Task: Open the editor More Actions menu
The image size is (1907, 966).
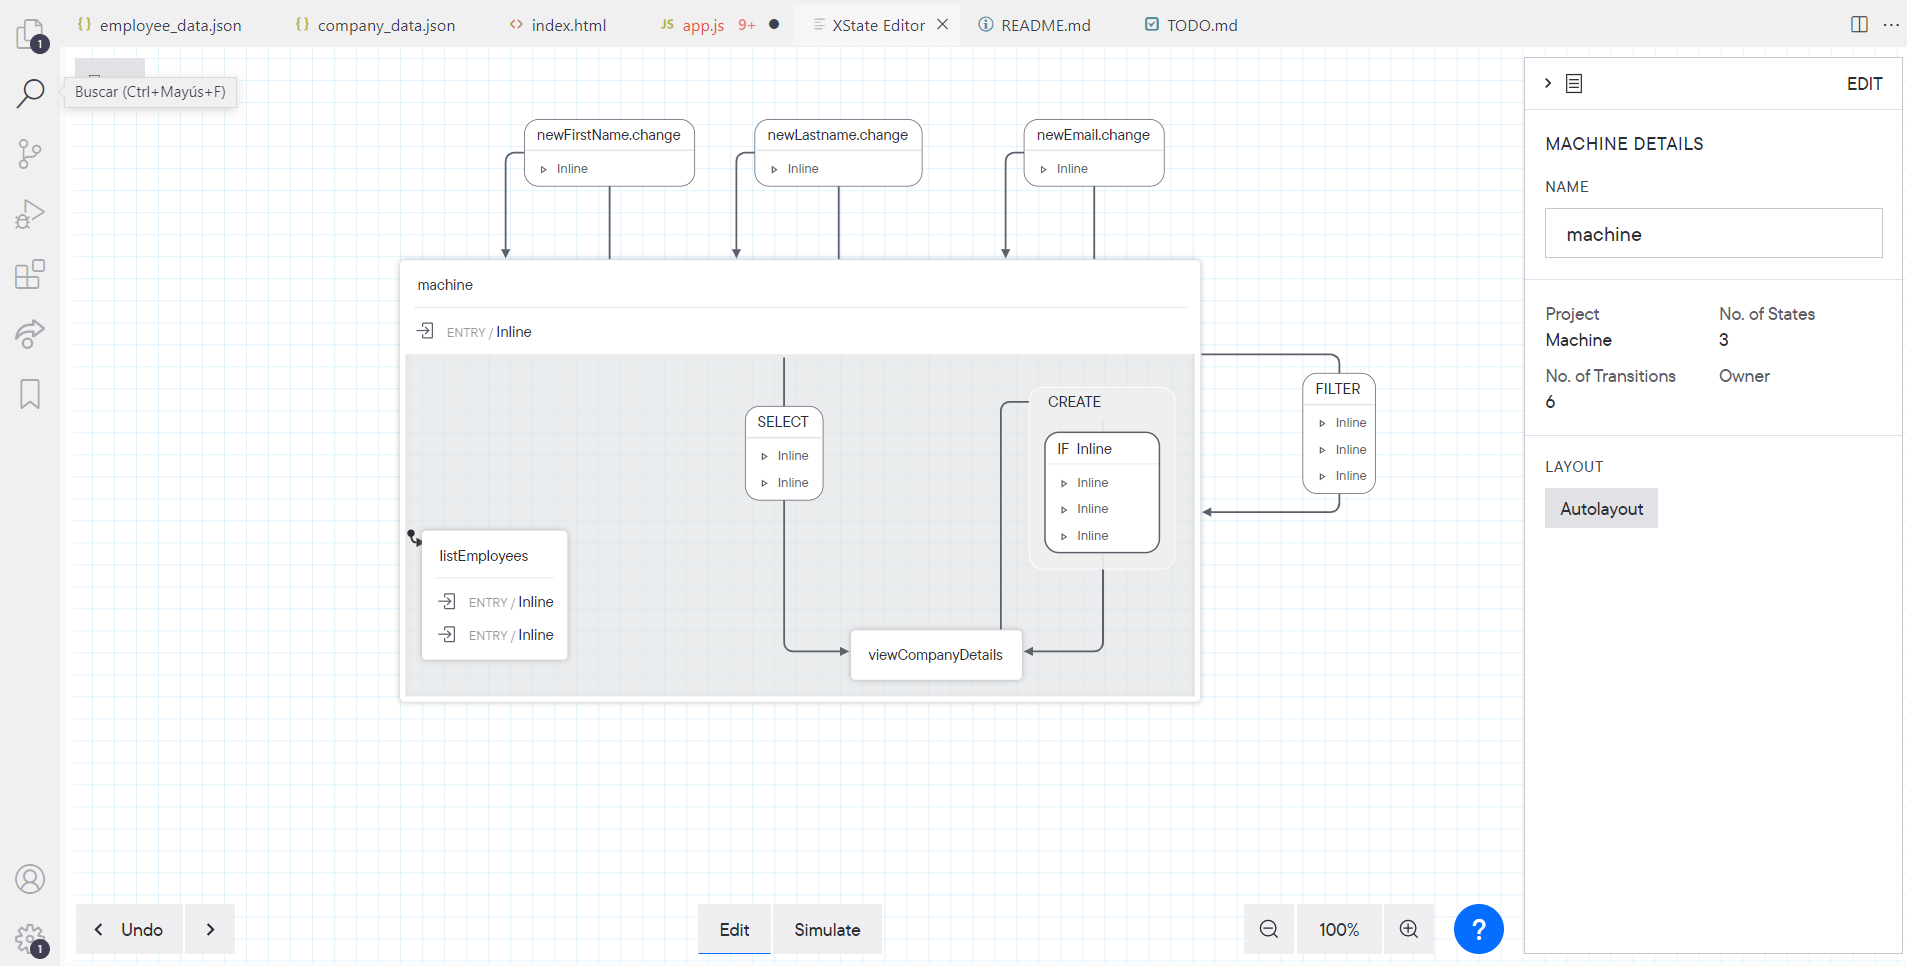Action: click(x=1891, y=25)
